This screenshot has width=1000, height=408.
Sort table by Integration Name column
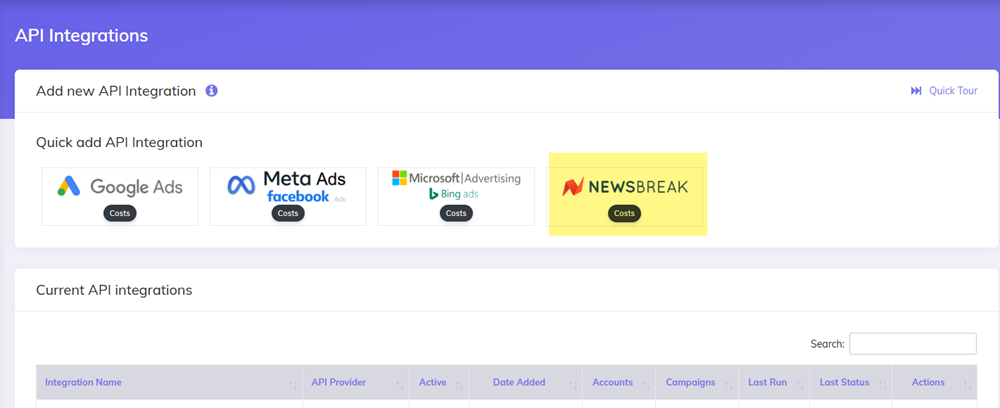pyautogui.click(x=169, y=382)
